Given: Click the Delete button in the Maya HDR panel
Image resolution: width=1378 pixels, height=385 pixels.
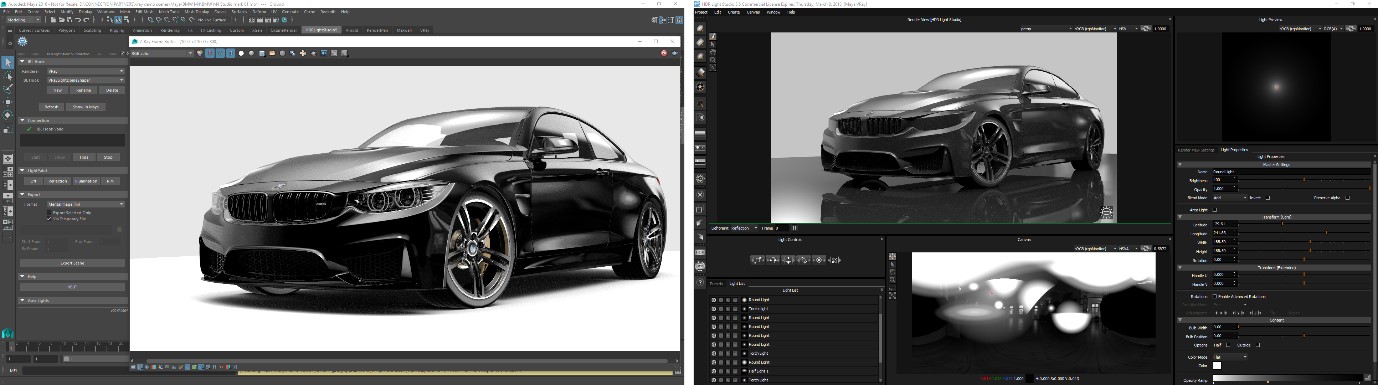Looking at the screenshot, I should [112, 90].
